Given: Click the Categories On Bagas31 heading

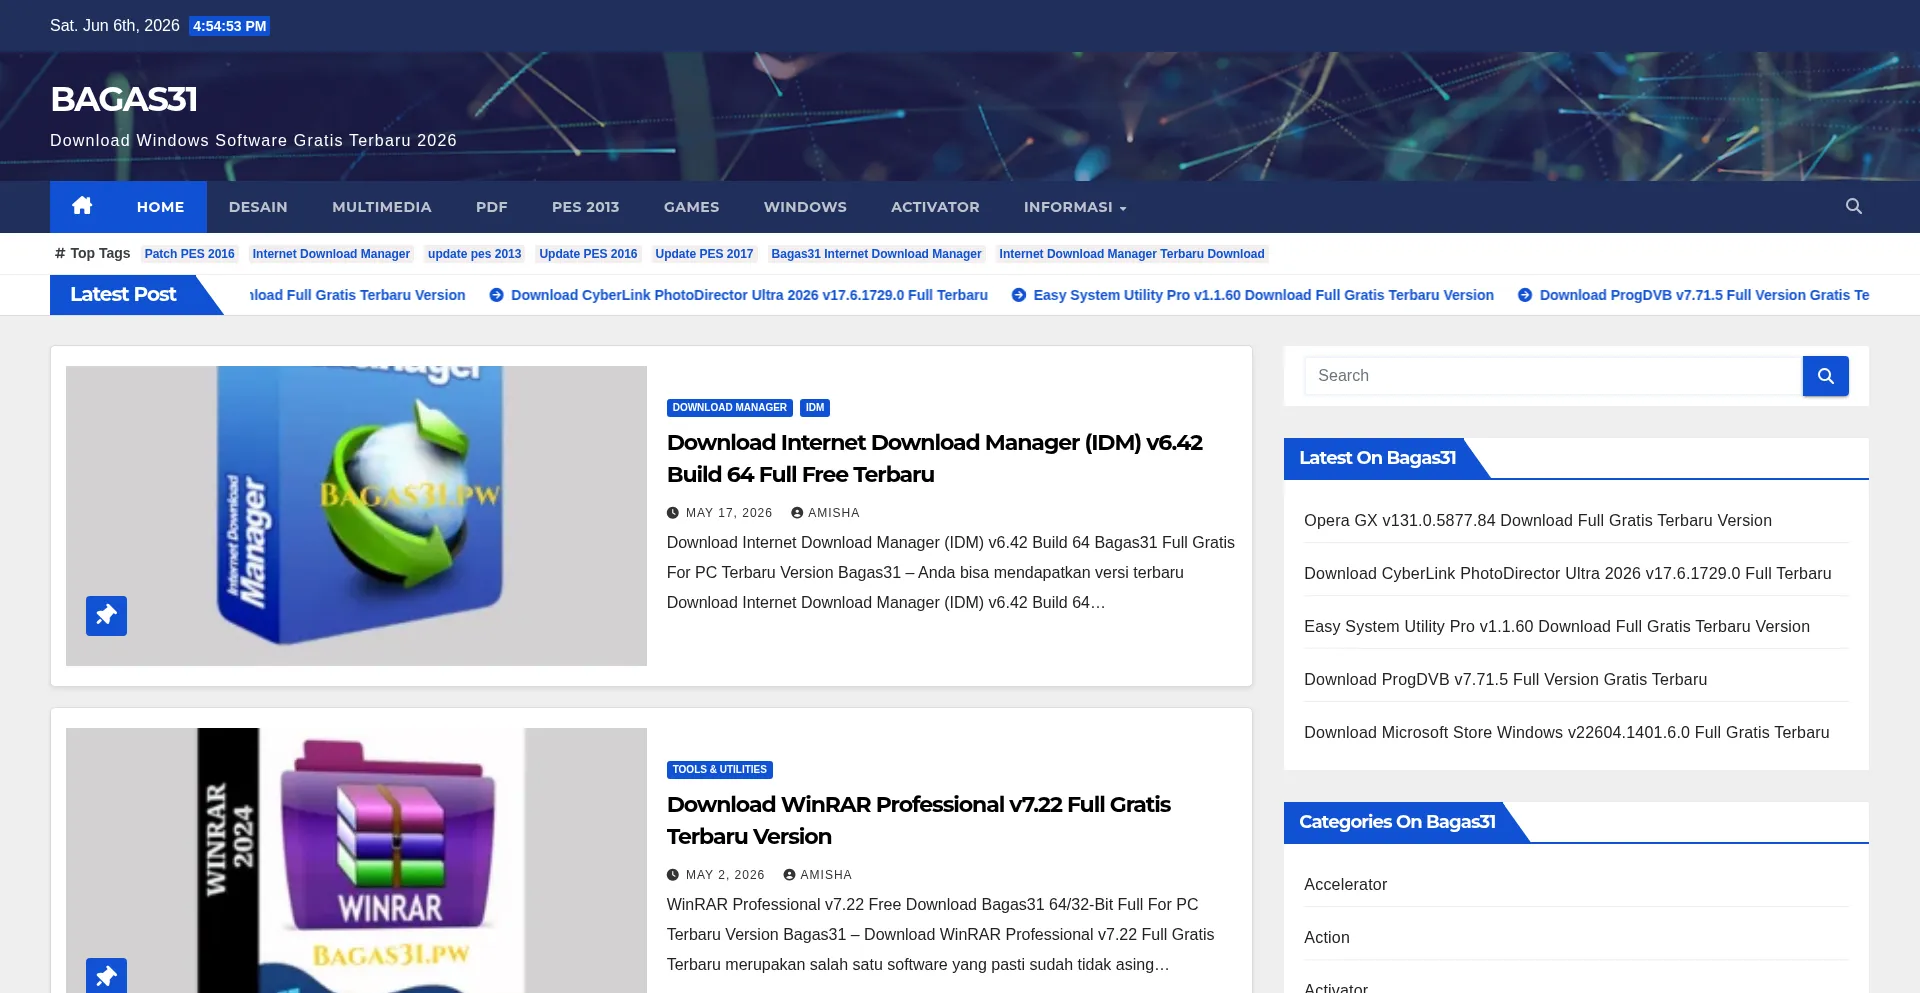Looking at the screenshot, I should tap(1398, 822).
